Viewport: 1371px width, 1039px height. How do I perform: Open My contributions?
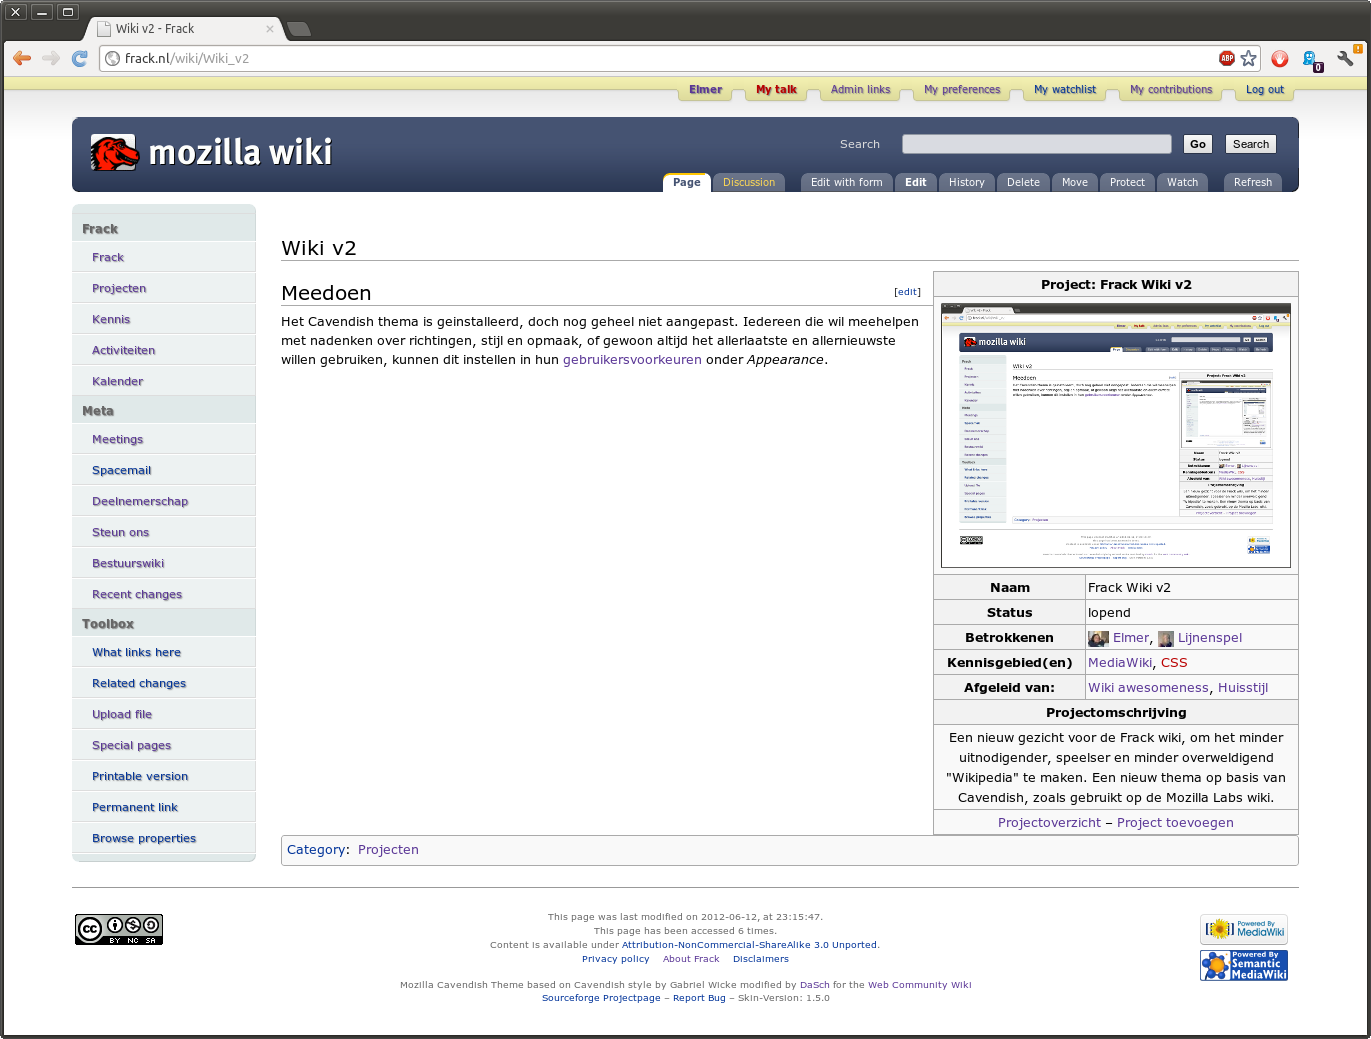click(x=1171, y=90)
